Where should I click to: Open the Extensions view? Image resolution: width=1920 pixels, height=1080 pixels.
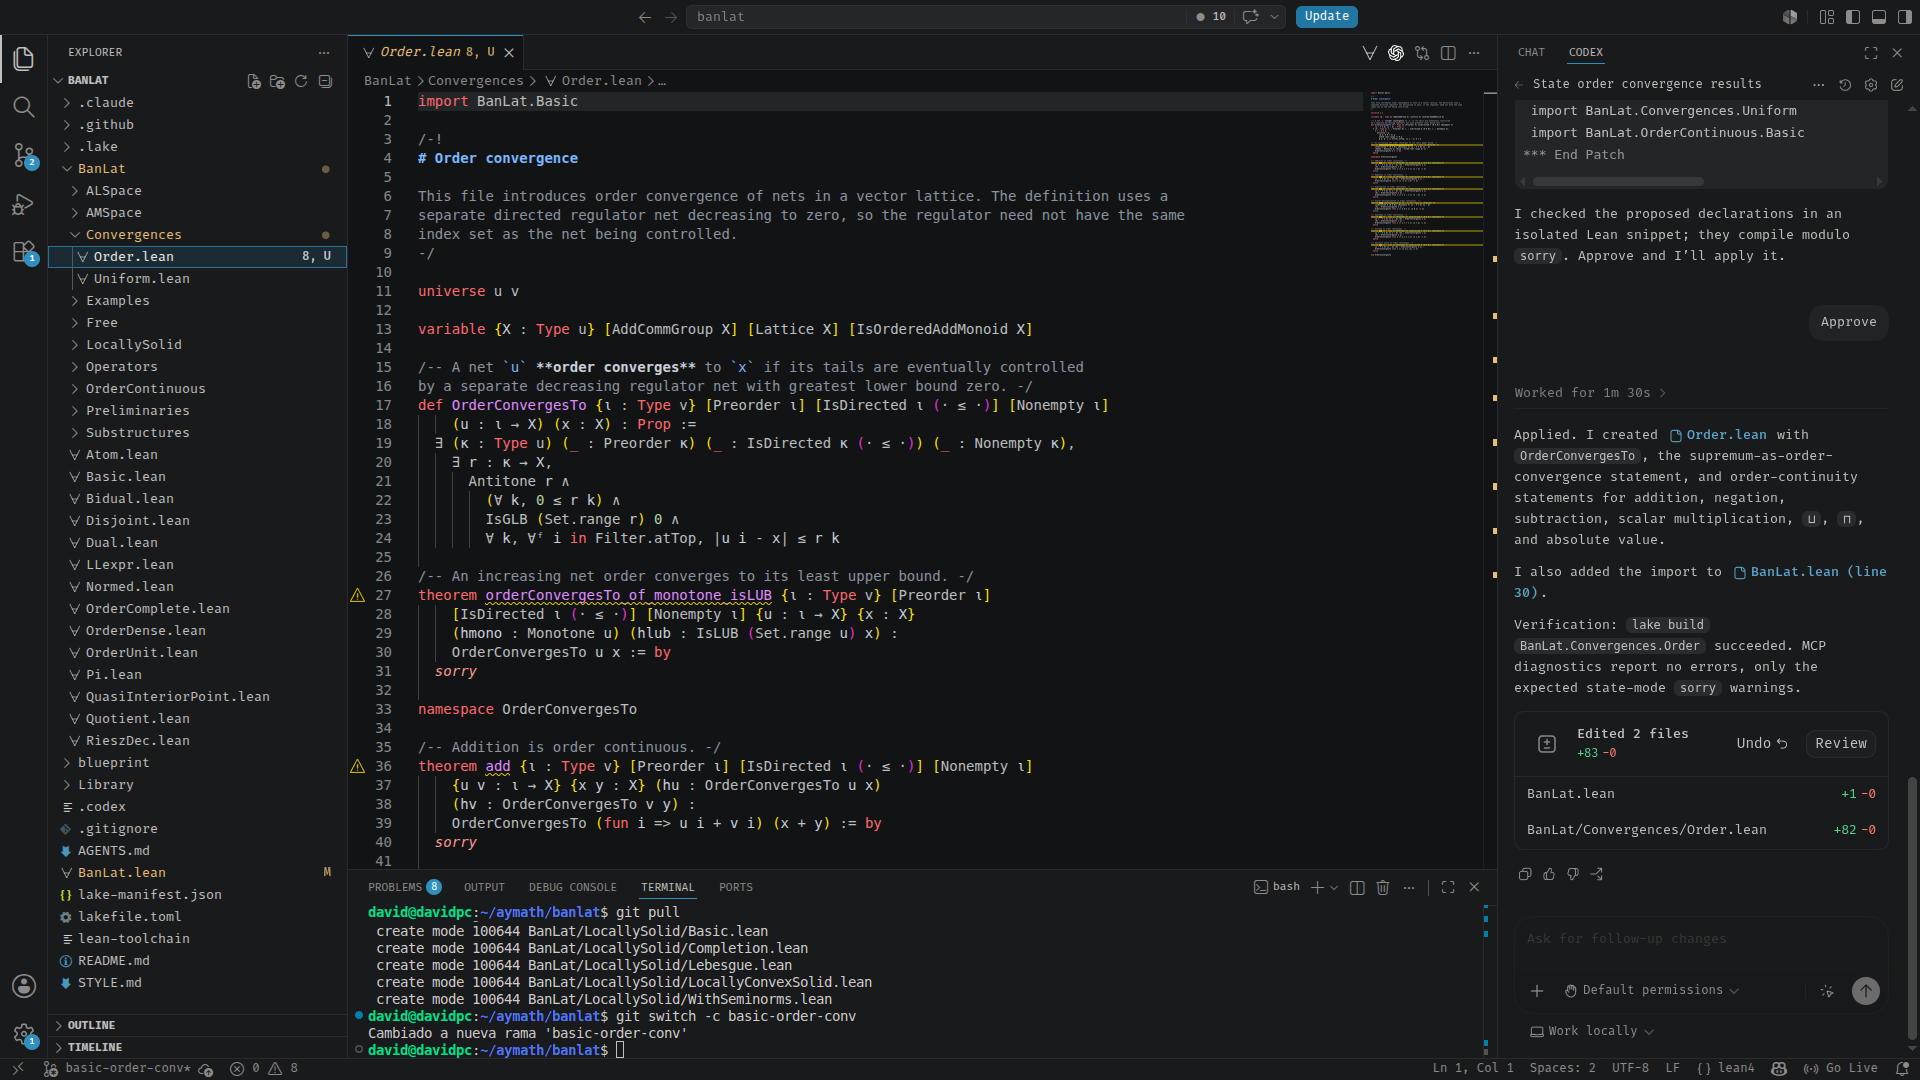pyautogui.click(x=24, y=252)
